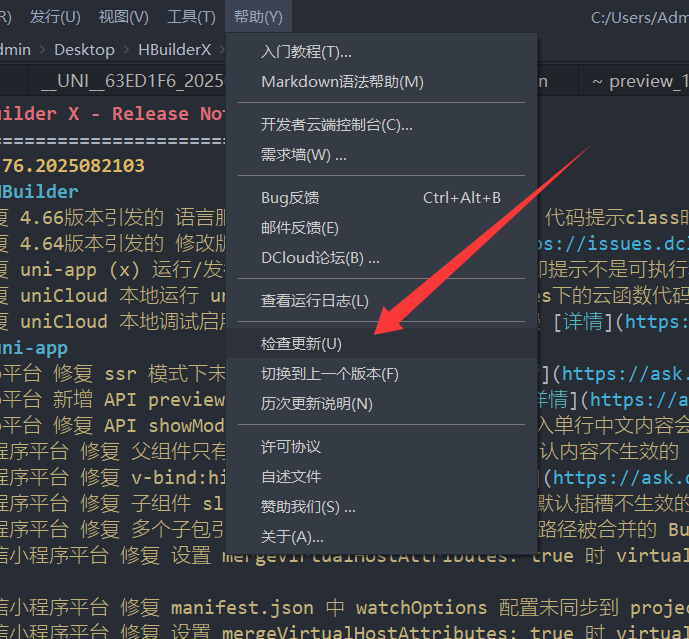Image resolution: width=689 pixels, height=639 pixels.
Task: Click the uni-app section heading
Action: point(33,348)
